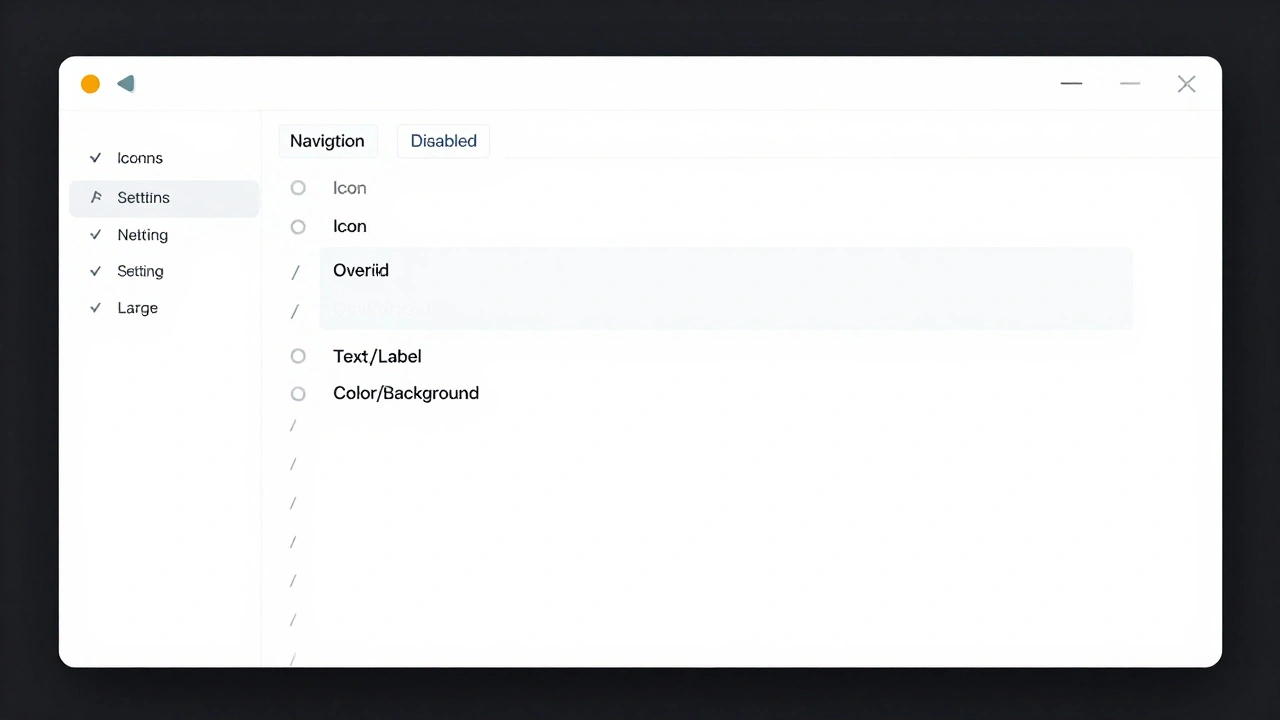Select the Settins entry in the sidebar

click(143, 197)
